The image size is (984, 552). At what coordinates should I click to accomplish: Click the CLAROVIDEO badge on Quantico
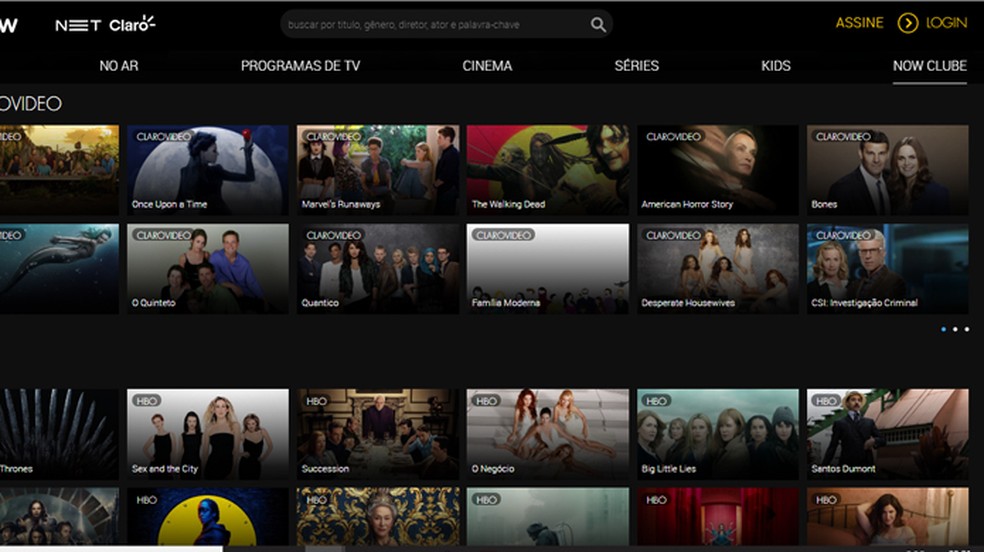[333, 235]
